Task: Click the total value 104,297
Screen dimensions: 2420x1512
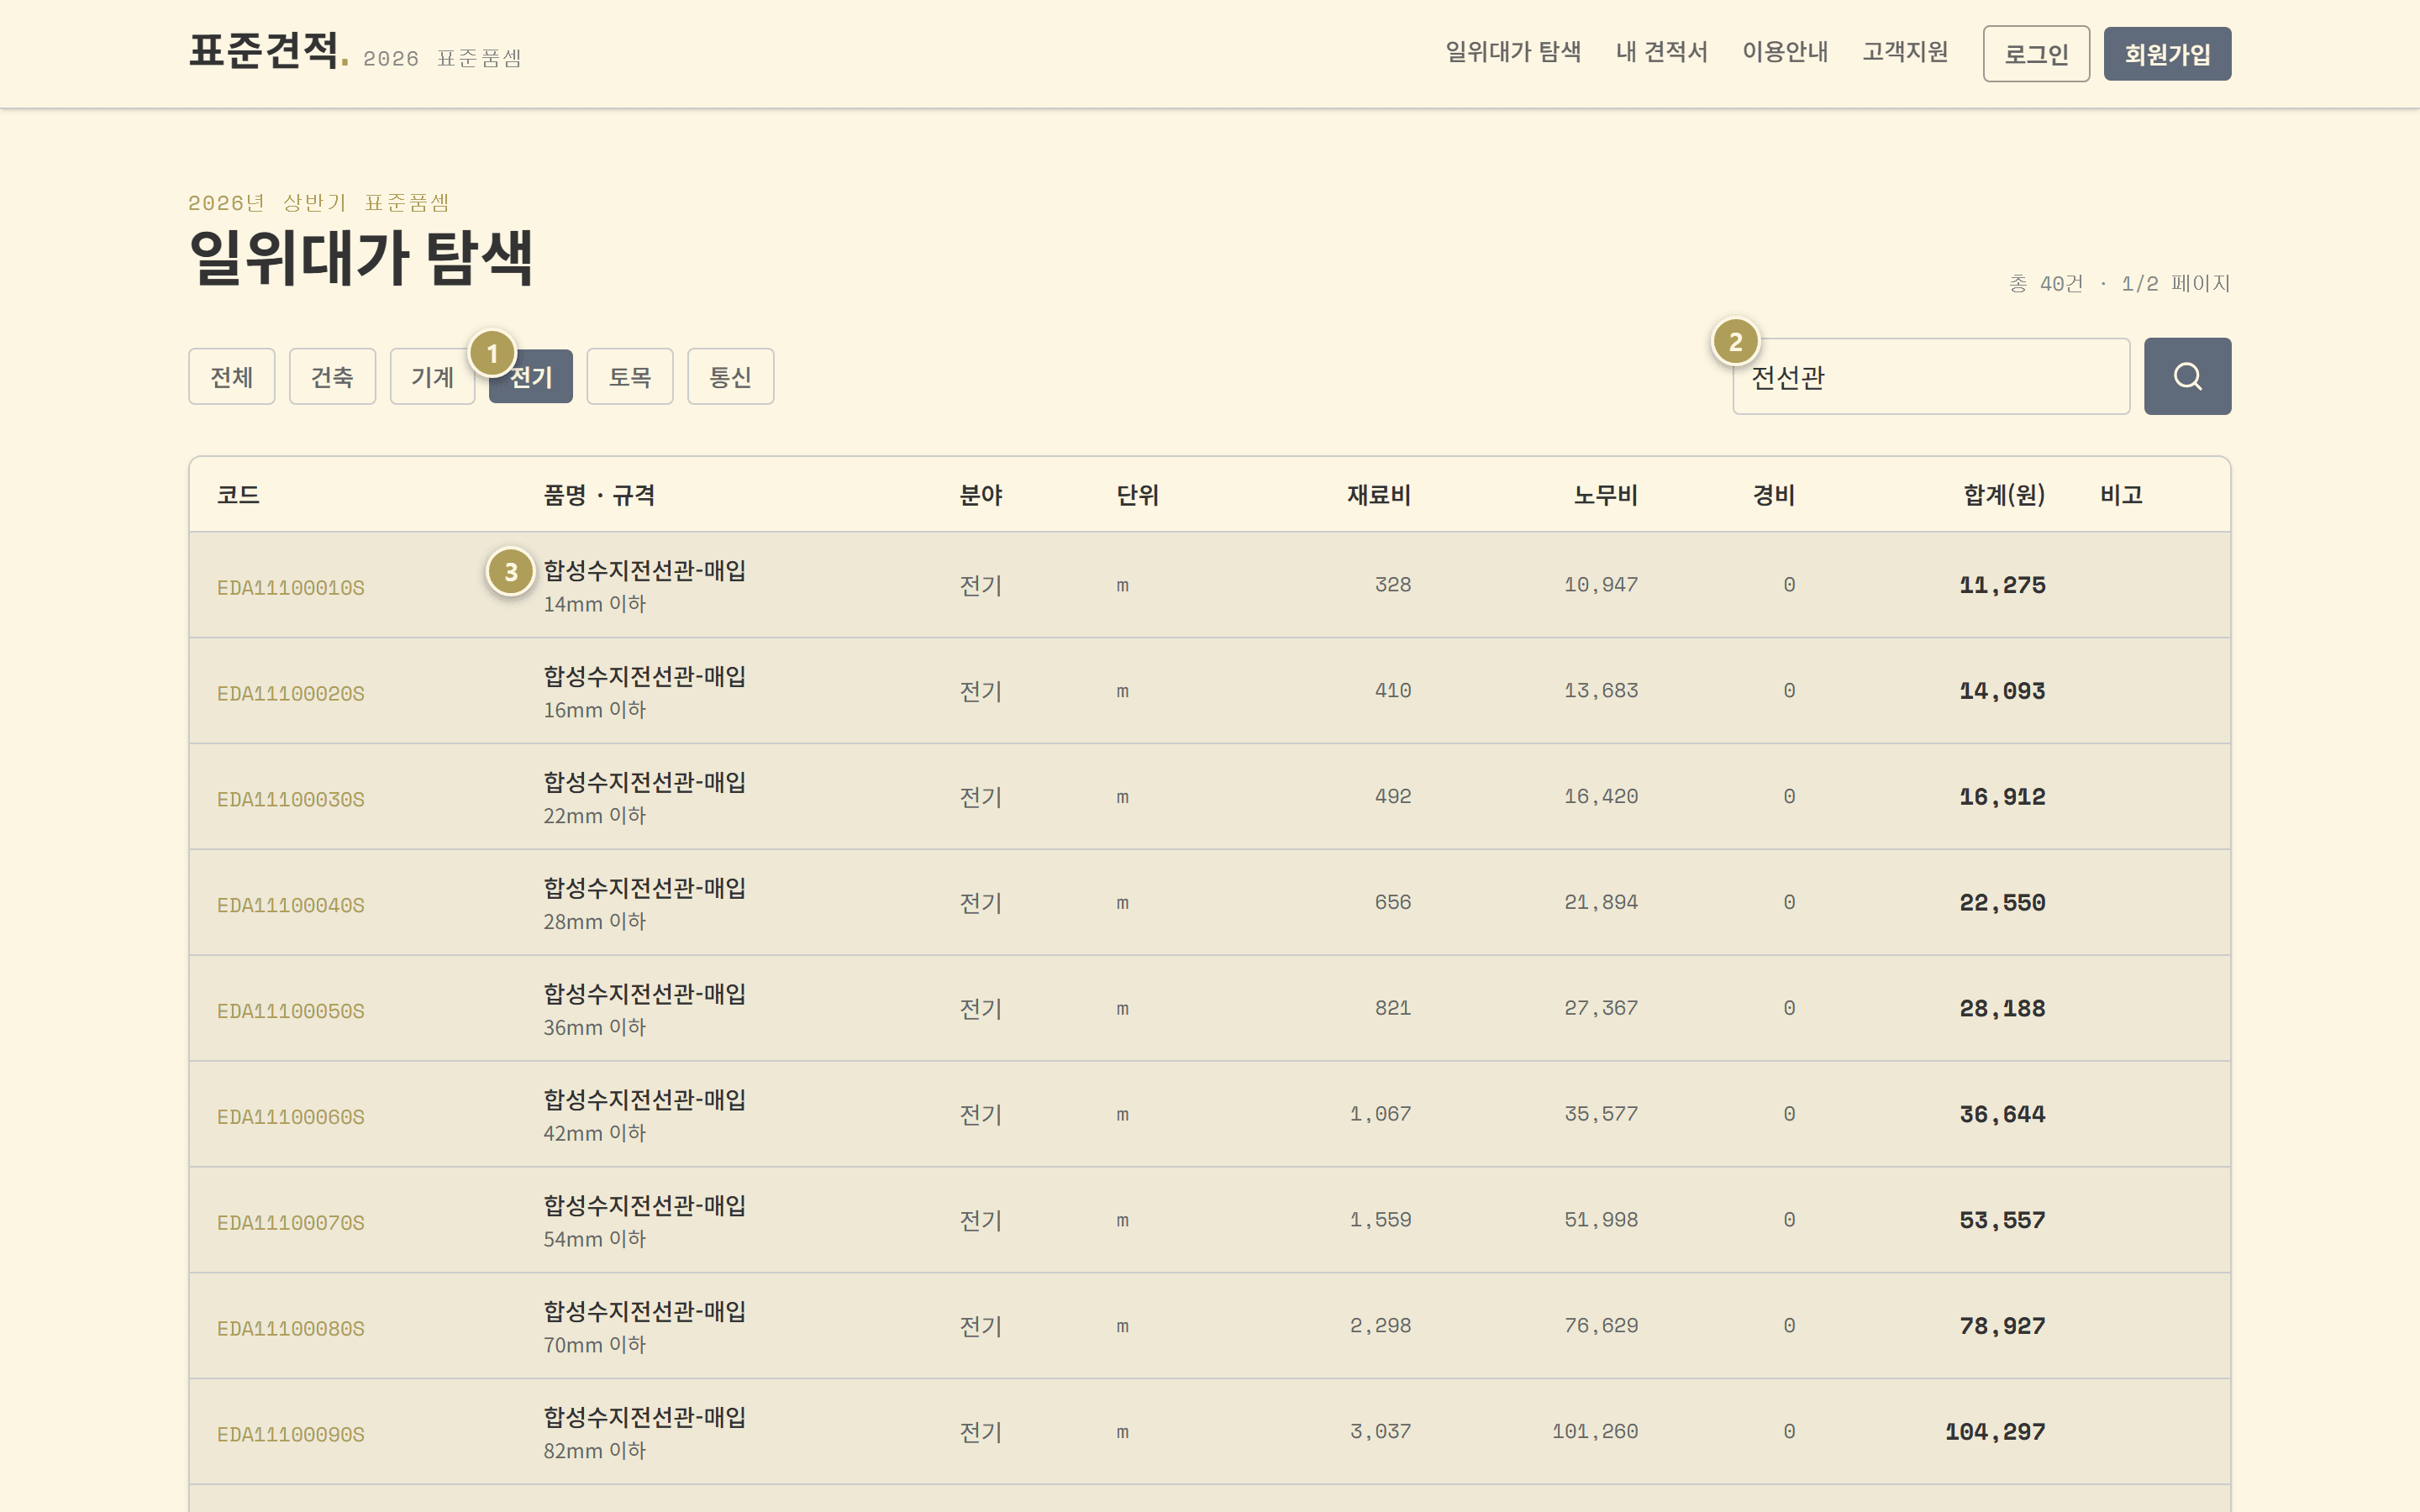Action: coord(1995,1432)
